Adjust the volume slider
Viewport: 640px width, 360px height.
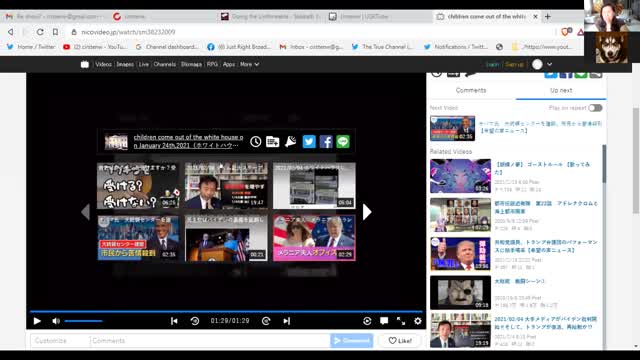click(x=83, y=321)
